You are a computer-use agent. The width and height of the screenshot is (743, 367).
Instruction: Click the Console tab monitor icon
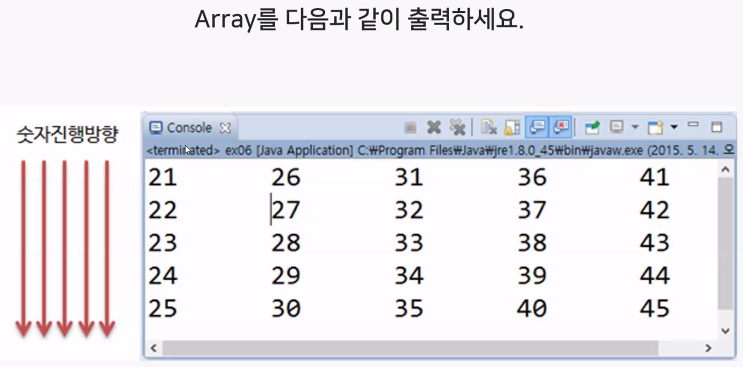point(155,128)
